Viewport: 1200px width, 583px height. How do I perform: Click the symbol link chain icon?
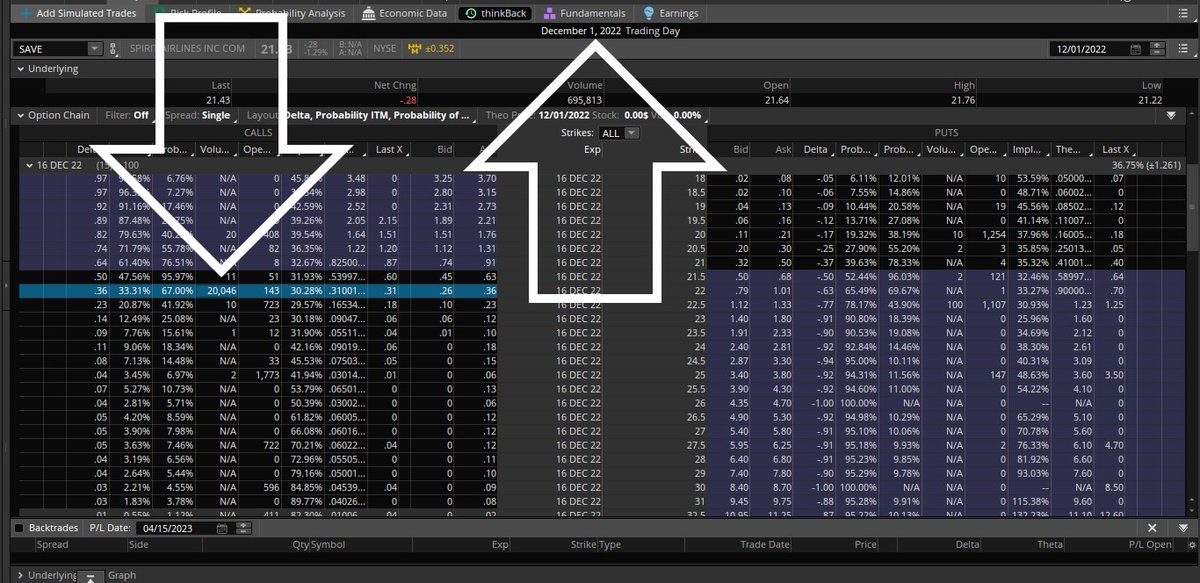(112, 48)
